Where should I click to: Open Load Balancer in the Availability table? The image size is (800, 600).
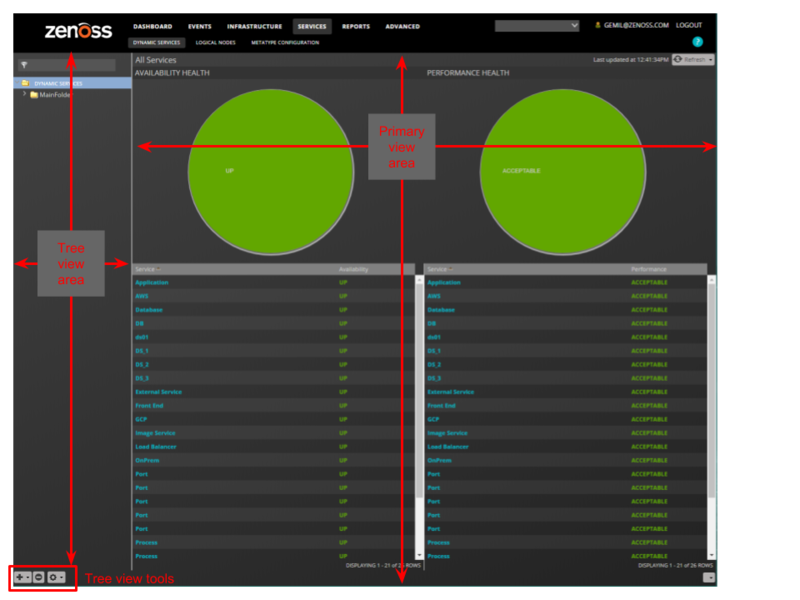coord(156,447)
